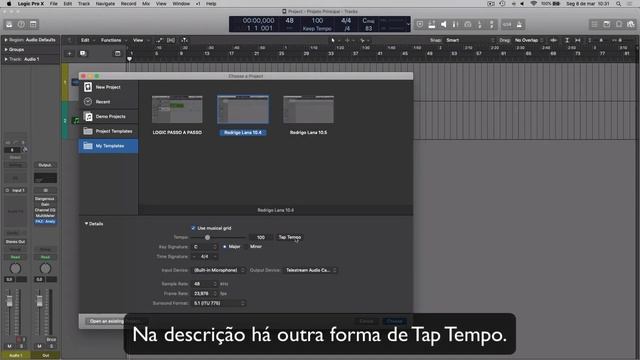This screenshot has height=360, width=640.
Task: Open the Apple menu
Action: pos(9,4)
